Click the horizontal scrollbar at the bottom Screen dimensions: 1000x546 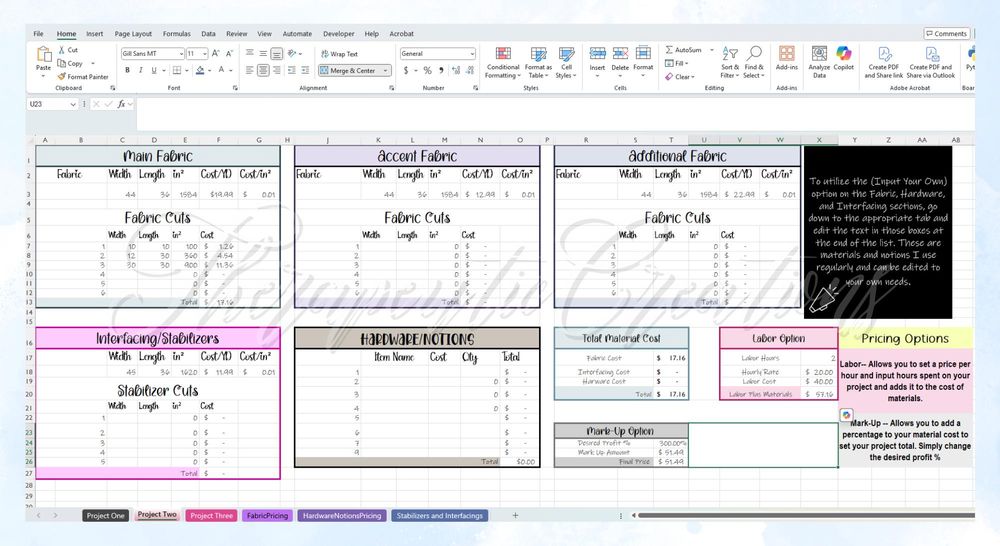click(806, 515)
